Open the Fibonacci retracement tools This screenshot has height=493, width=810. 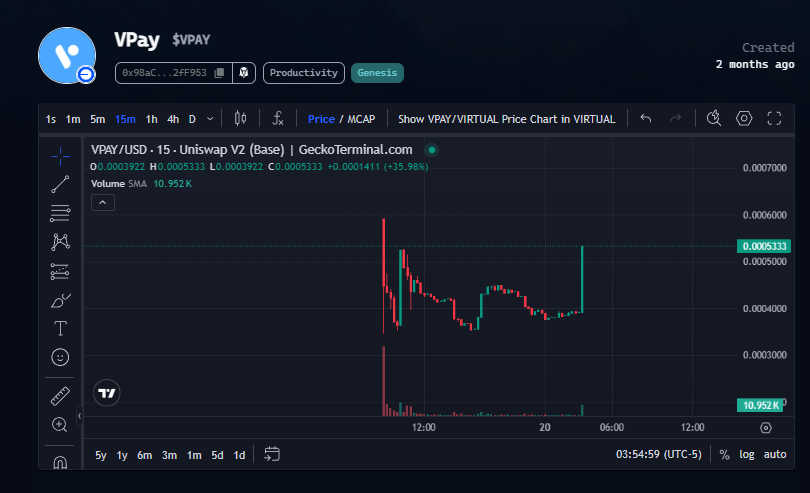60,213
